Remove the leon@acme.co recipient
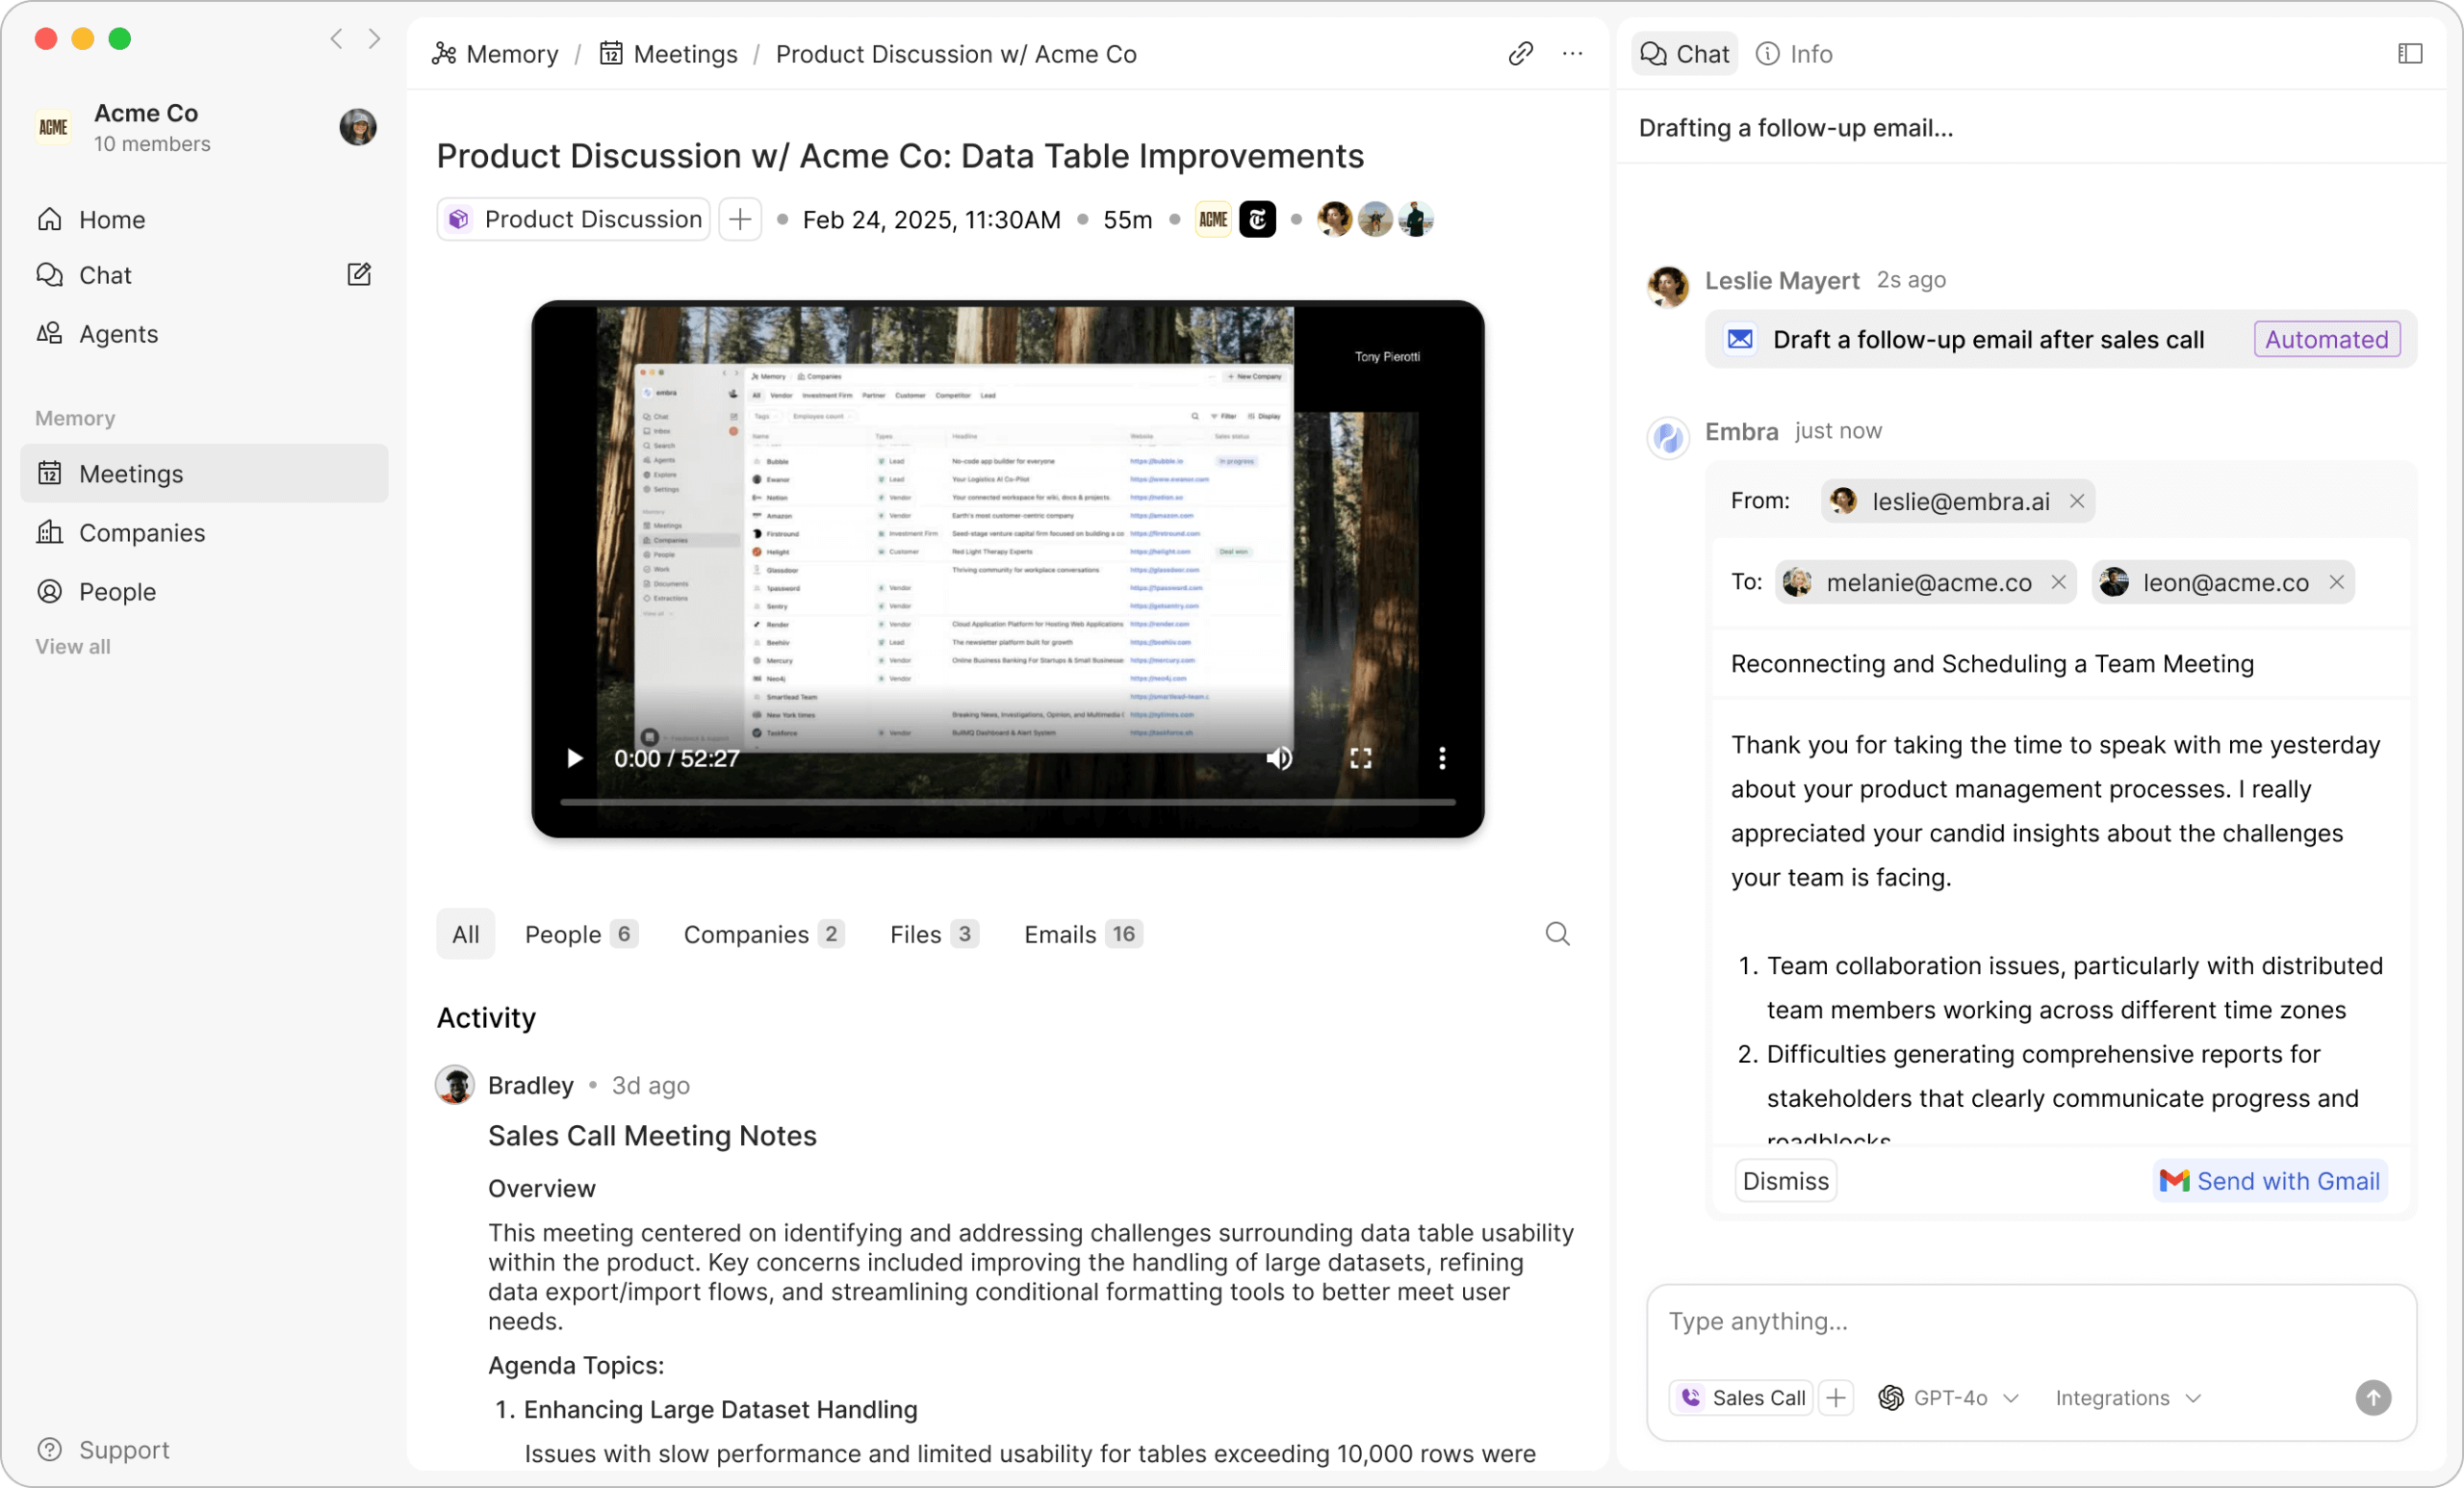Image resolution: width=2464 pixels, height=1488 pixels. point(2336,582)
